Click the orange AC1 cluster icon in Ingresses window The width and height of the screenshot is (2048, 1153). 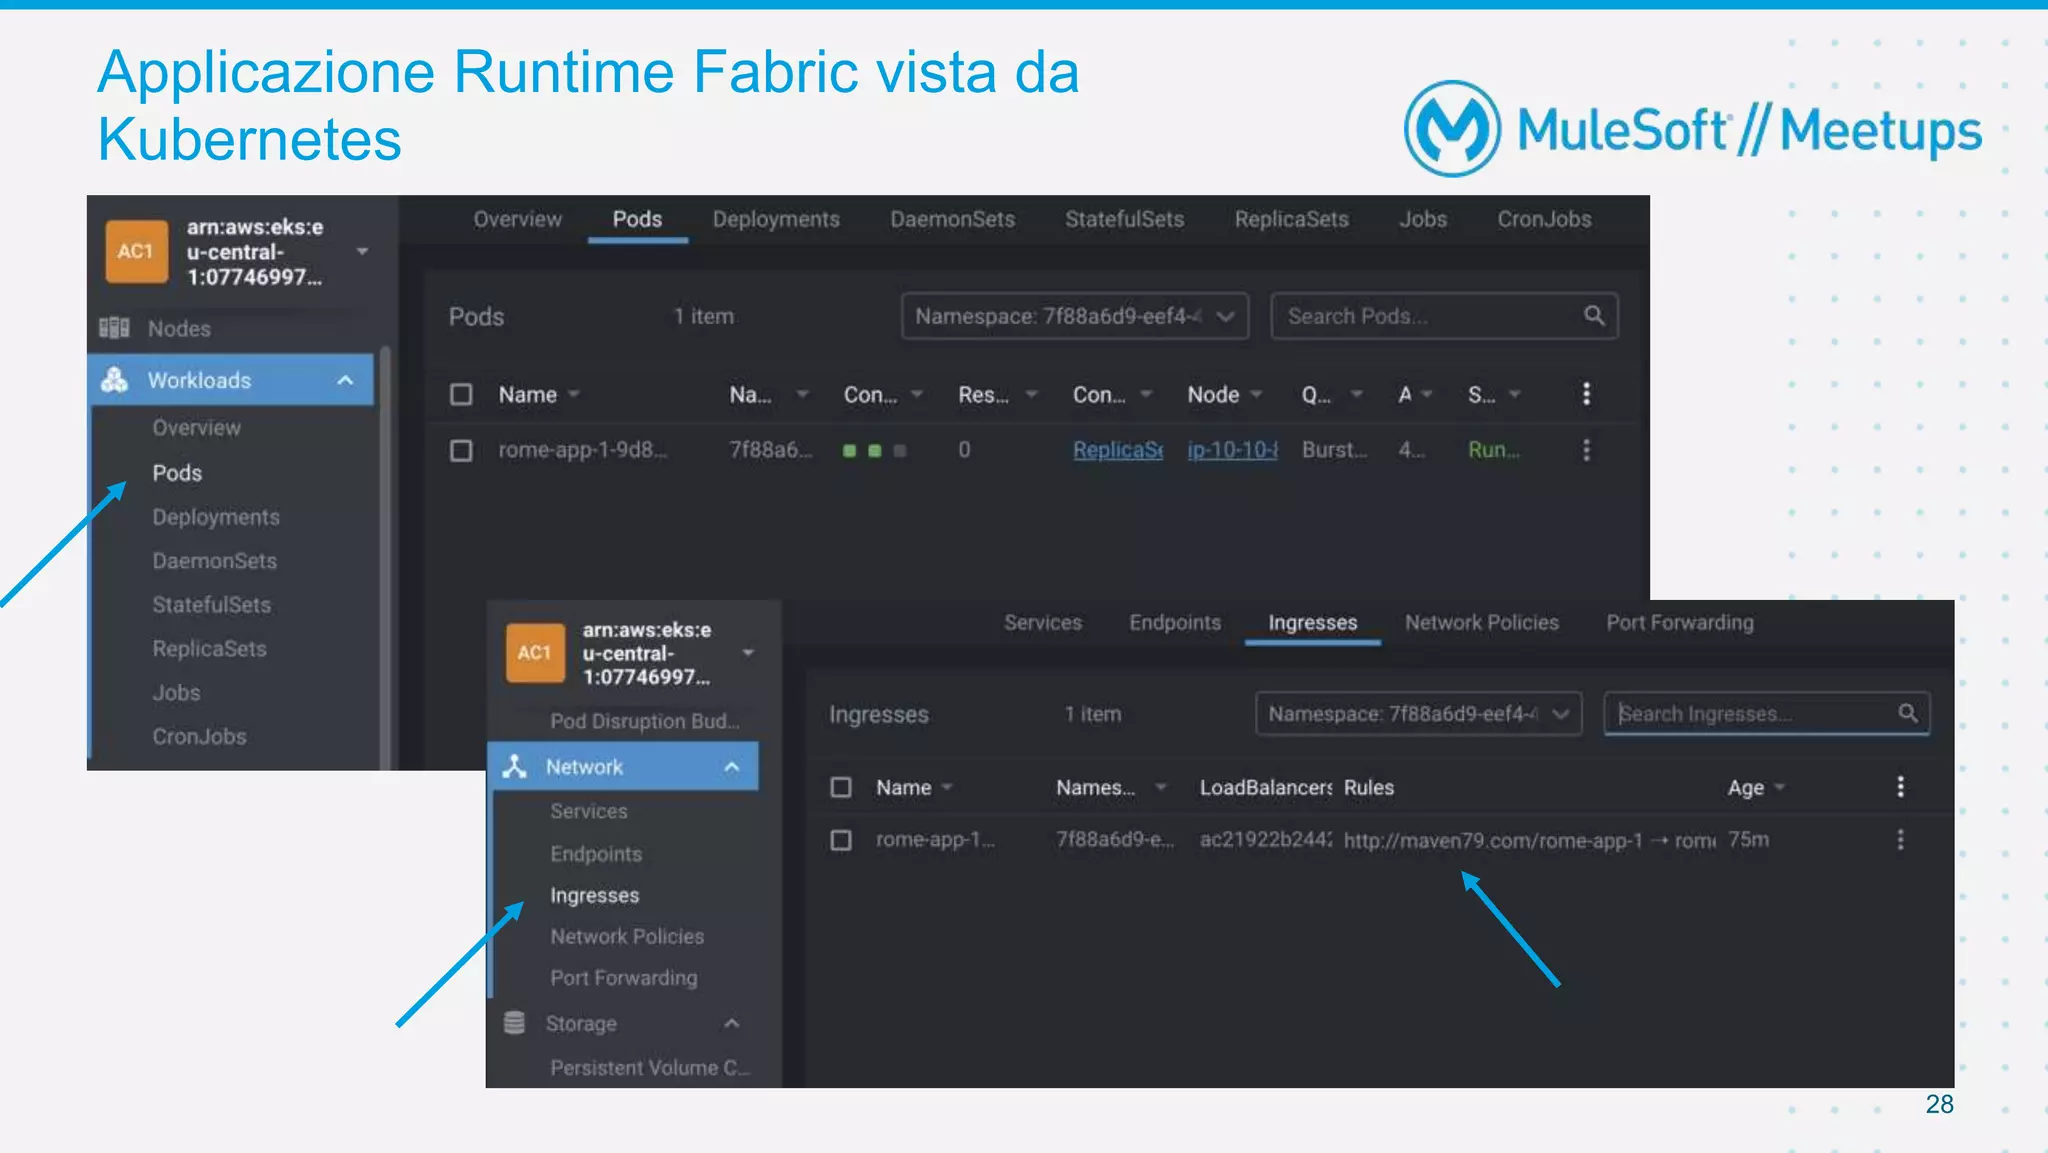[x=534, y=653]
